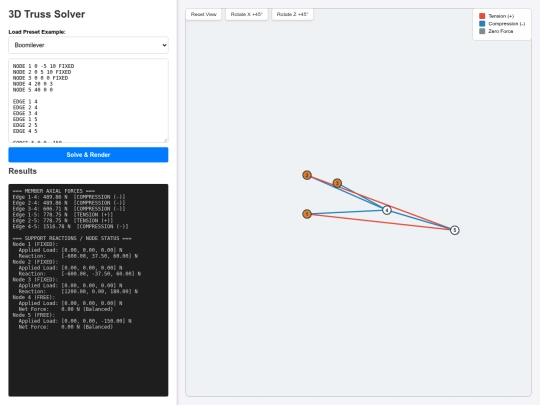Viewport: 540px width, 405px height.
Task: Click the 'Edge 3-4' result line
Action: tap(69, 209)
